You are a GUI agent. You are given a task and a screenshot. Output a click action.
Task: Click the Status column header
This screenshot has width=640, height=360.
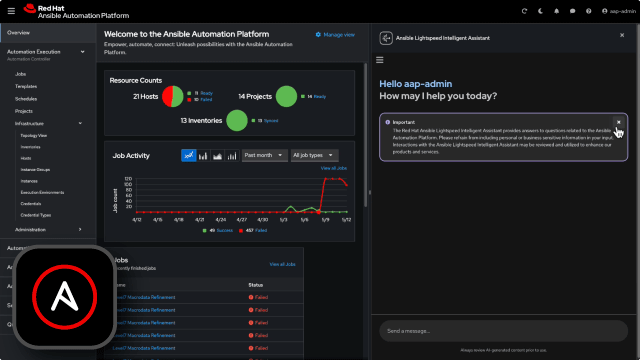tap(256, 285)
